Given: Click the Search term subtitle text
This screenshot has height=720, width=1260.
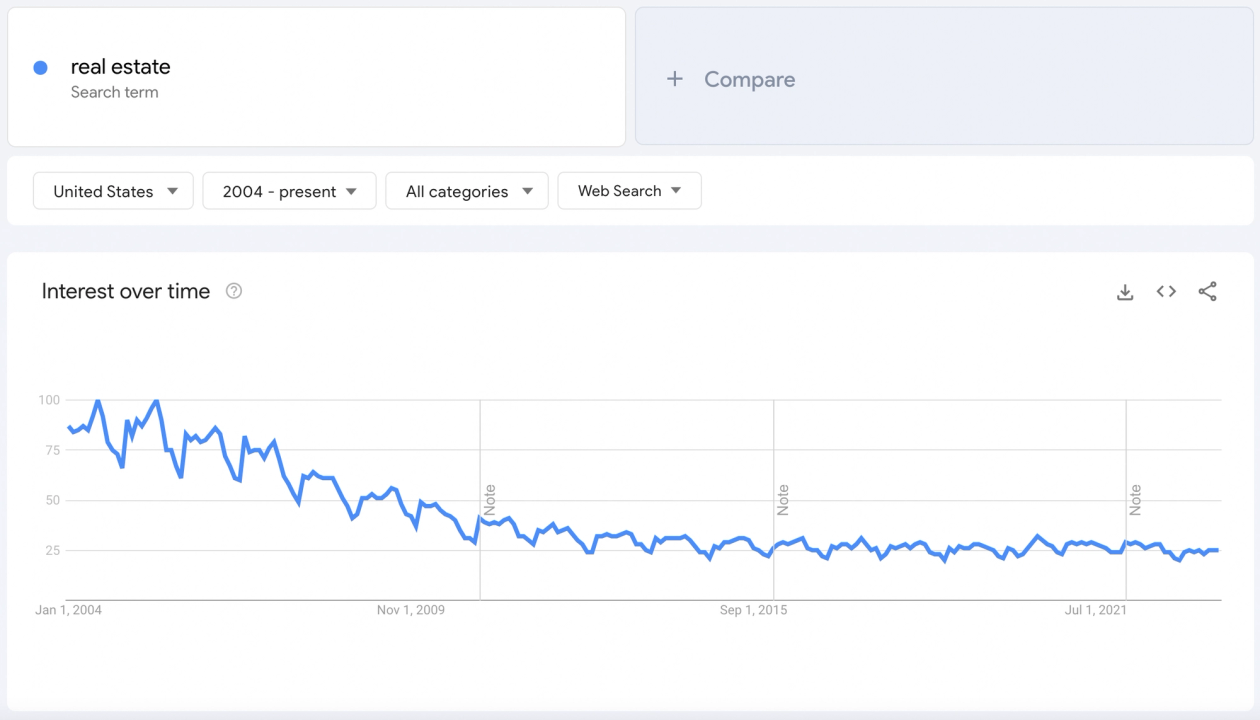Looking at the screenshot, I should tap(114, 92).
